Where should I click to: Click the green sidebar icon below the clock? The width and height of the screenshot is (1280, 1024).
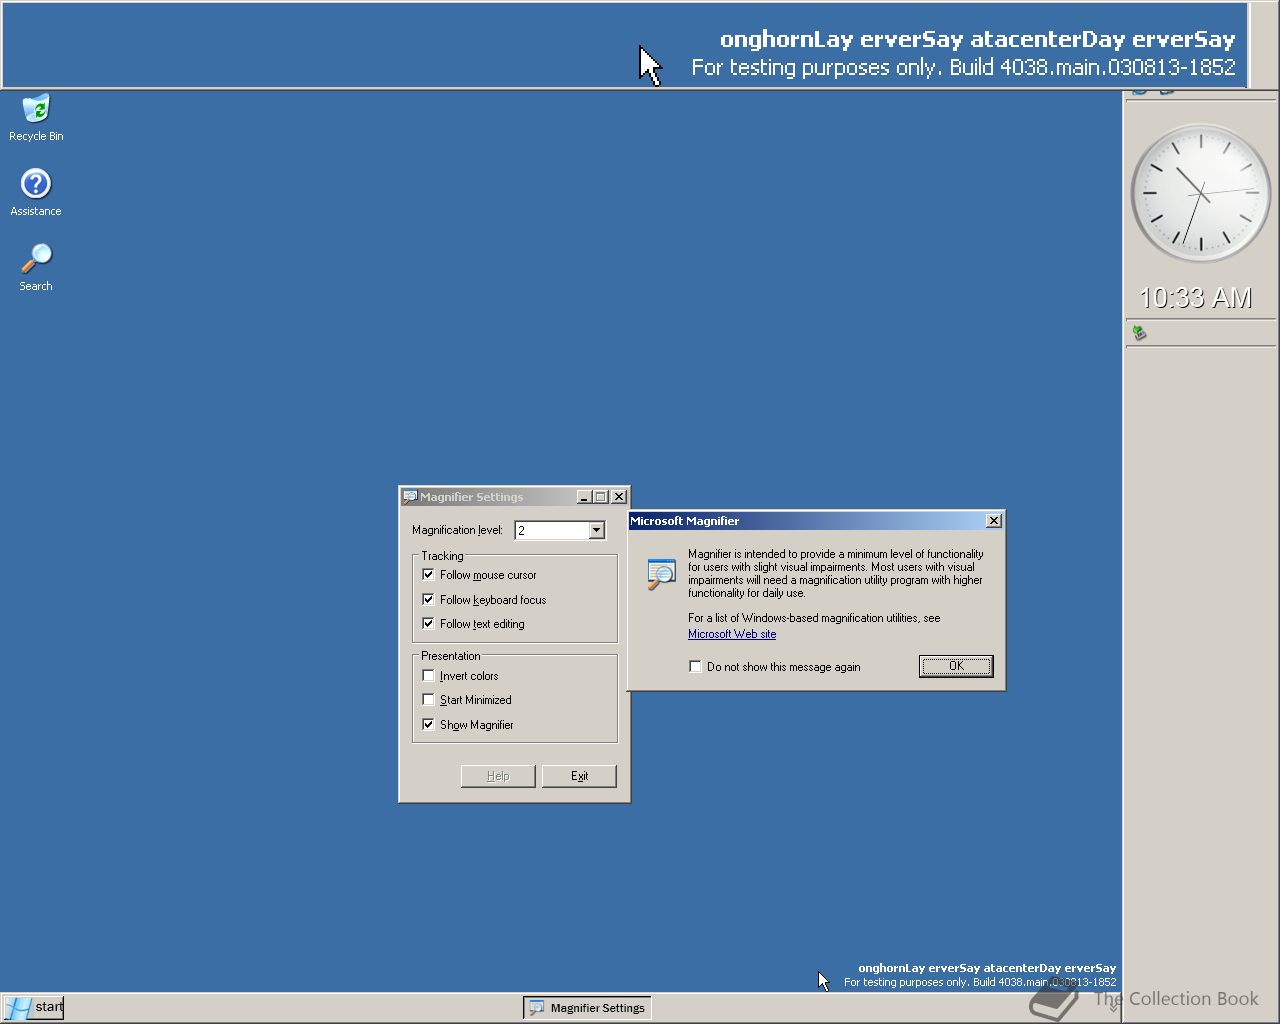point(1138,332)
